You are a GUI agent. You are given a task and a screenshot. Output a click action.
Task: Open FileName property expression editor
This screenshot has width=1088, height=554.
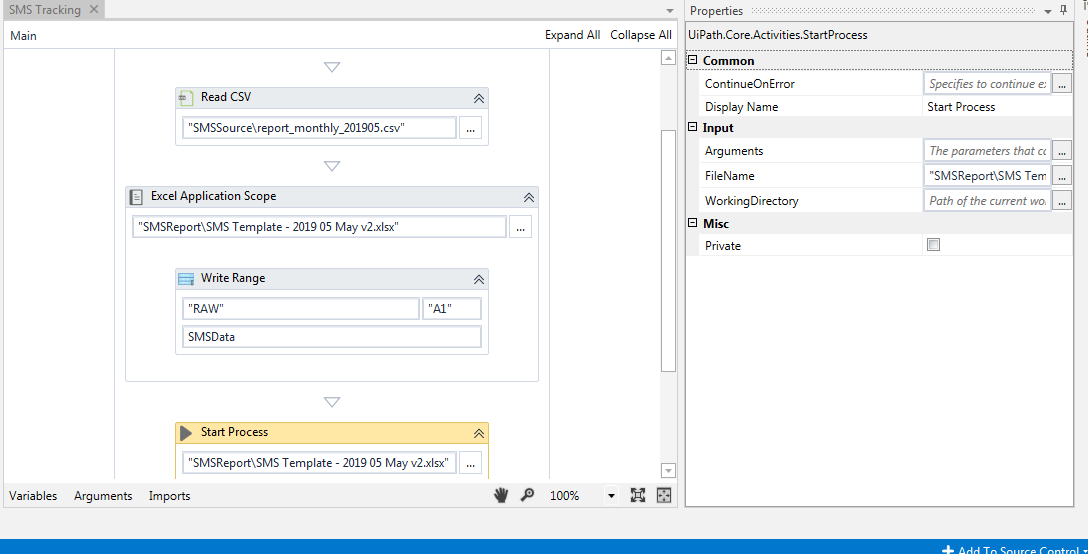pos(1062,176)
